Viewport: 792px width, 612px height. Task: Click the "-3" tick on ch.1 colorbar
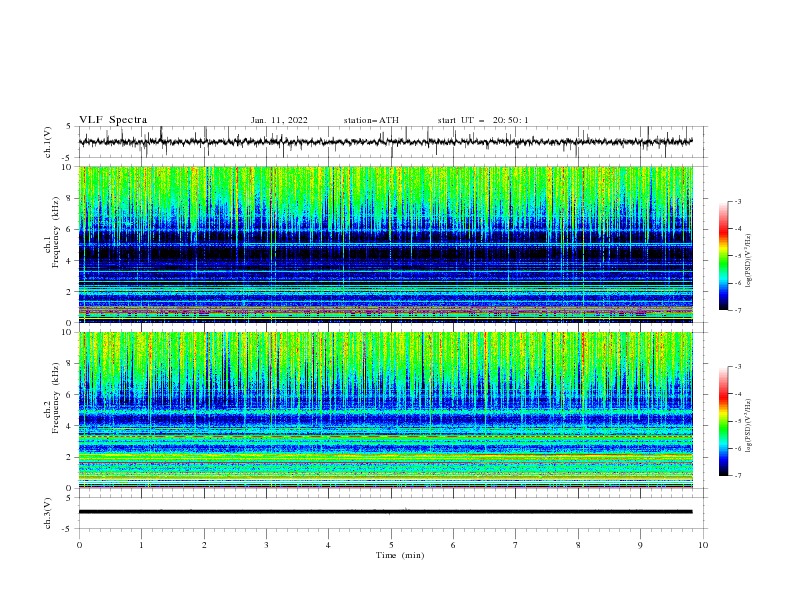point(737,201)
